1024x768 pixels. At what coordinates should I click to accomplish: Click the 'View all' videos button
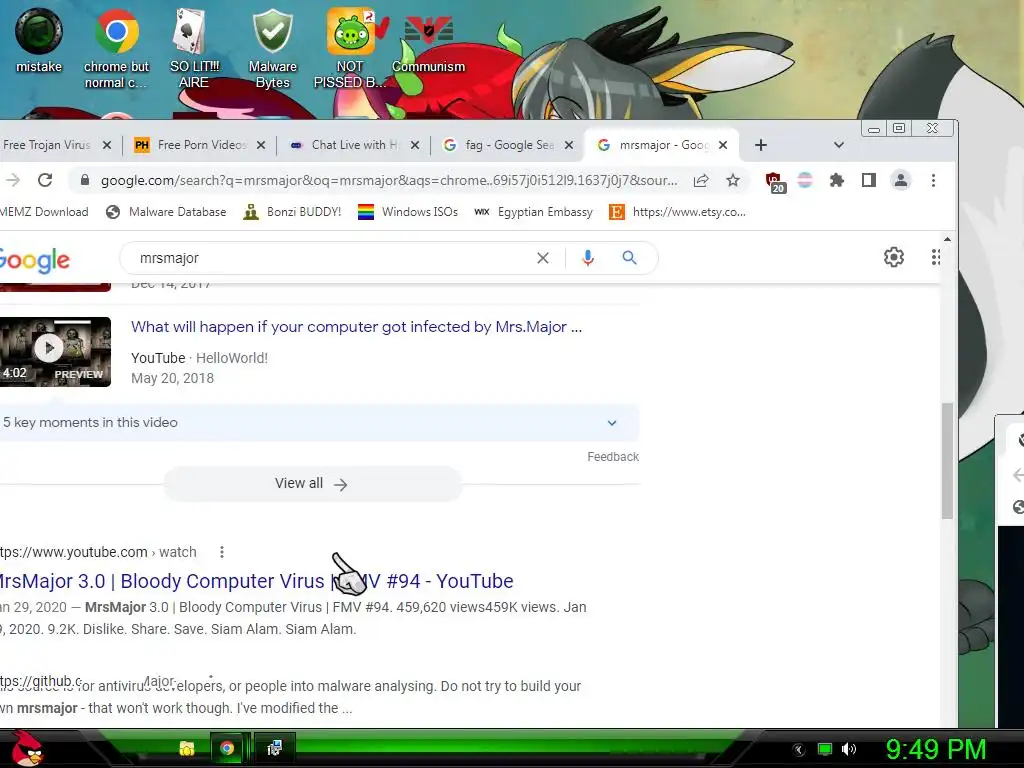click(313, 484)
